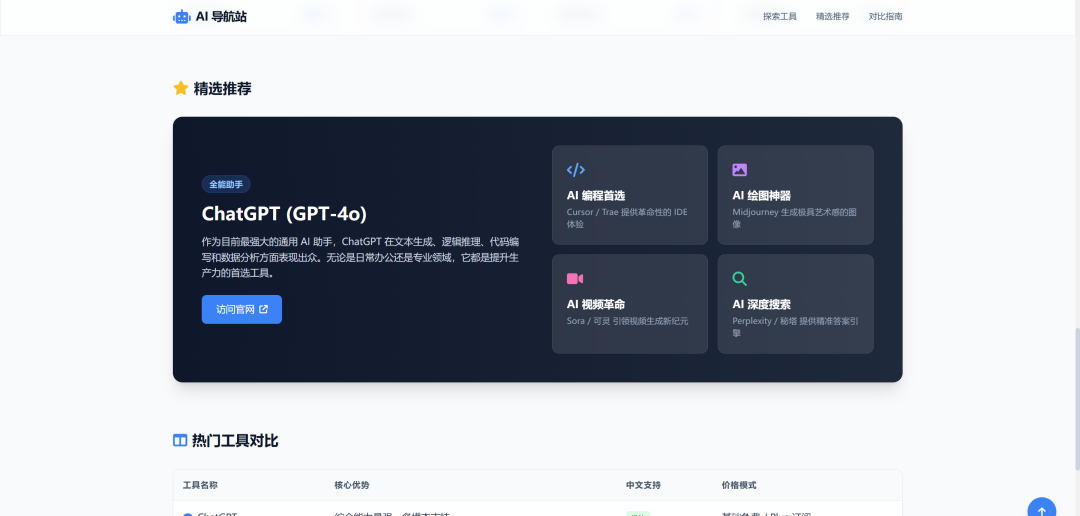
Task: Click the 价格模式 column header
Action: 739,485
